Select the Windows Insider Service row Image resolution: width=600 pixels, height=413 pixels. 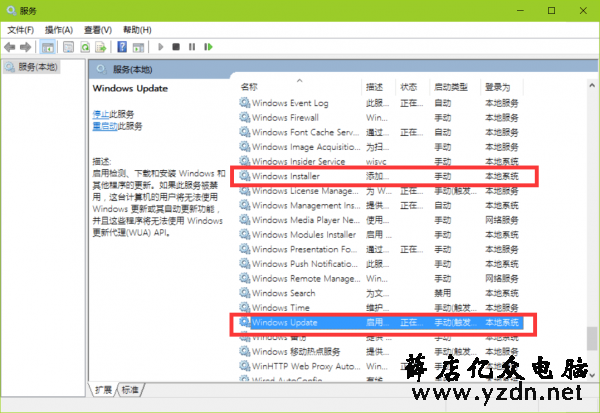click(379, 162)
